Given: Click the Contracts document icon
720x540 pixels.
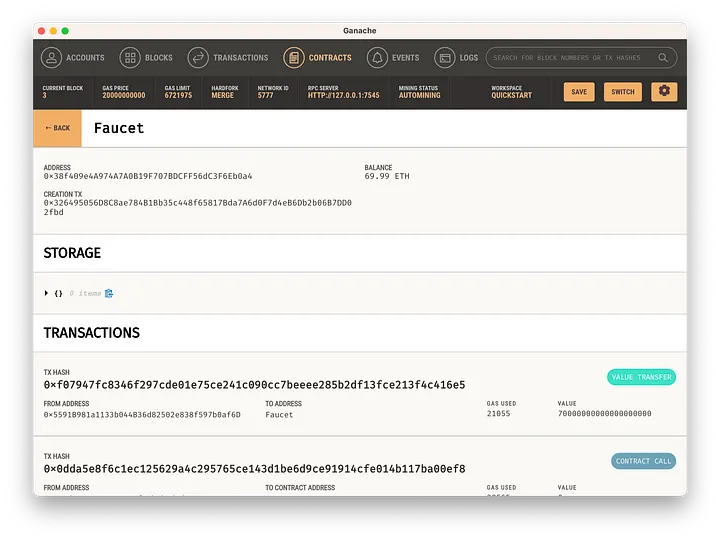Looking at the screenshot, I should click(x=294, y=58).
